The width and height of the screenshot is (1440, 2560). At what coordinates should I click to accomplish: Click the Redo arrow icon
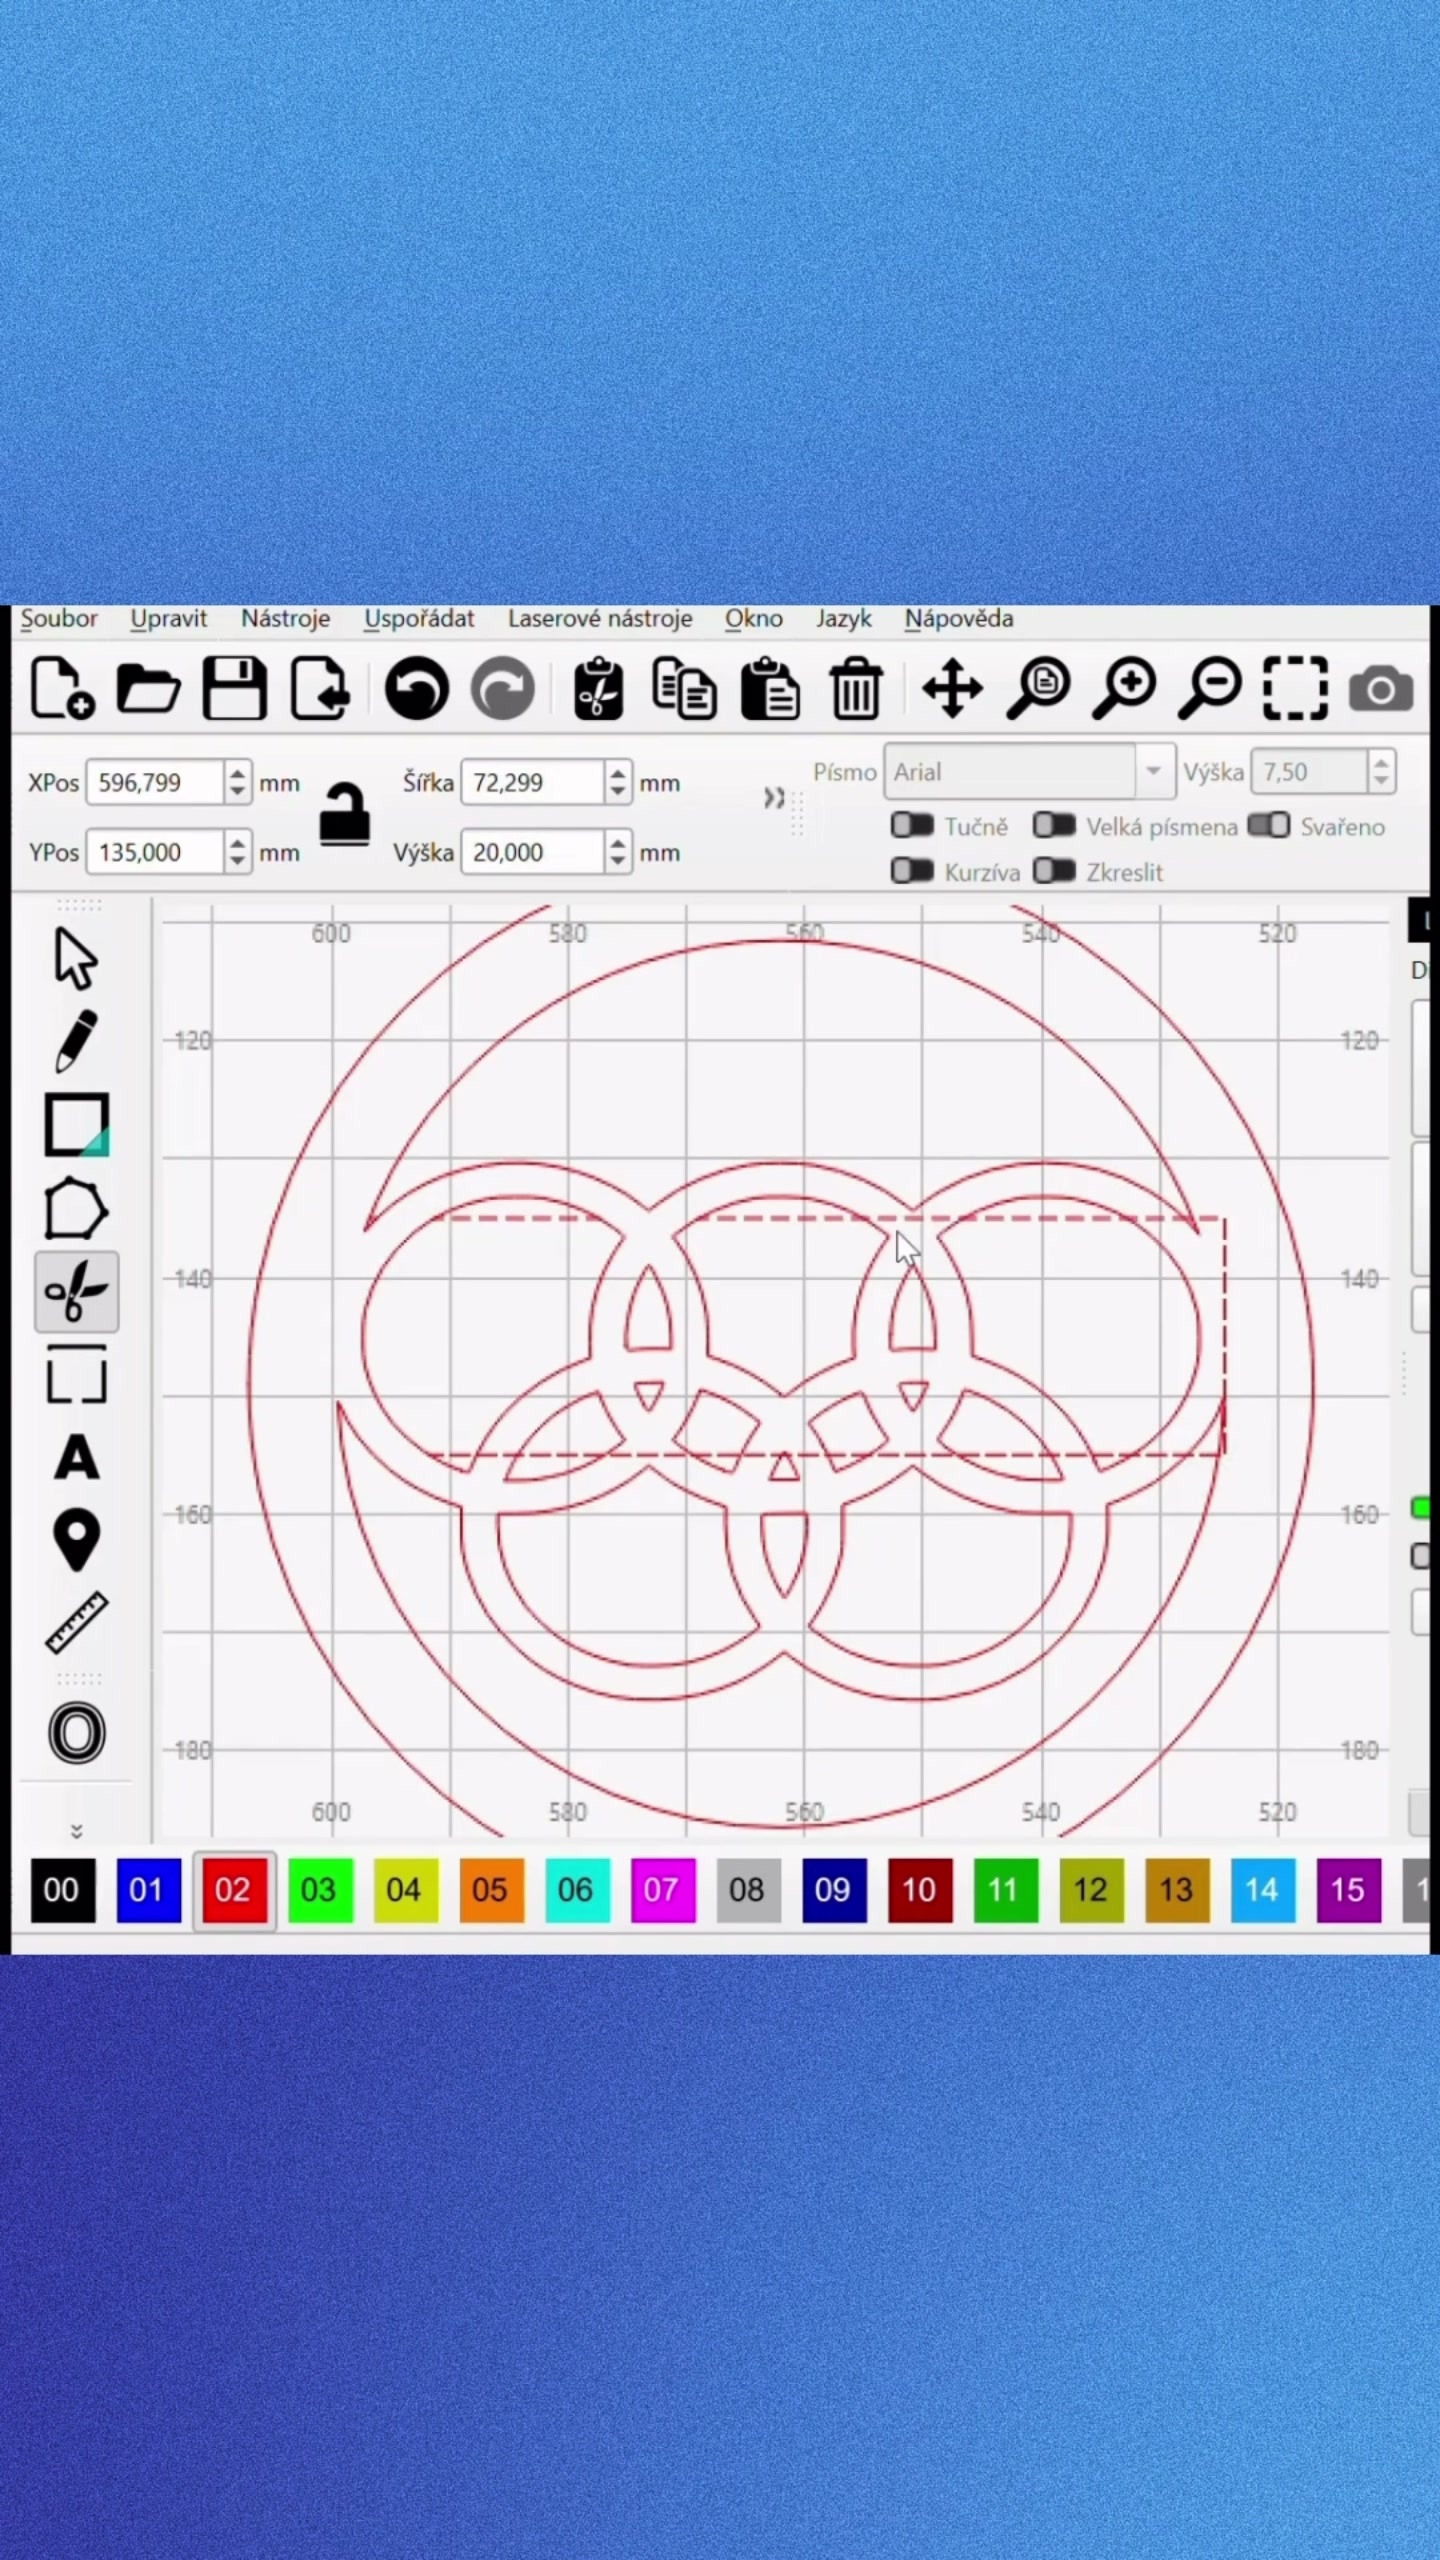502,688
